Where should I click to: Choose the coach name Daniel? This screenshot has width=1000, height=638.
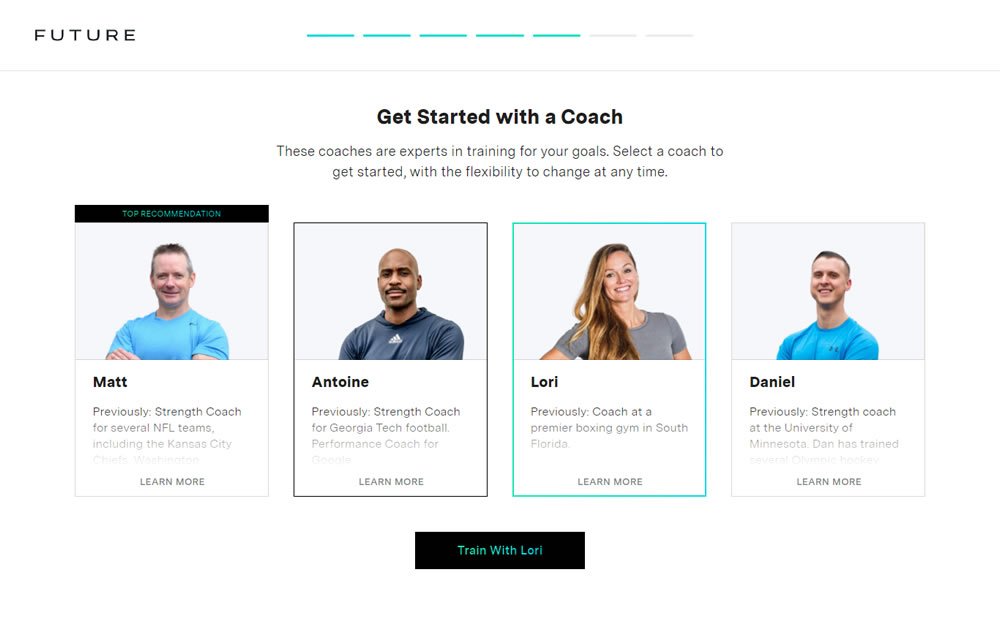[772, 382]
